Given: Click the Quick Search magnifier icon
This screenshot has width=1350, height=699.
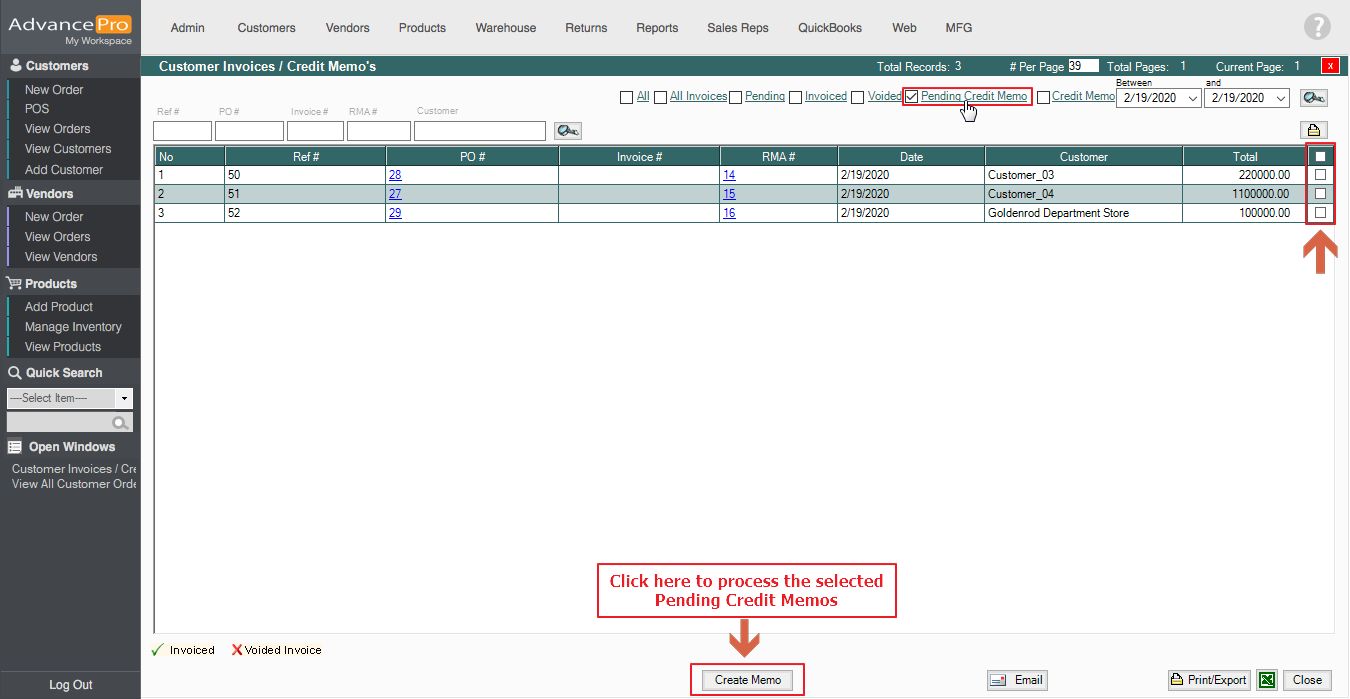Looking at the screenshot, I should 121,423.
